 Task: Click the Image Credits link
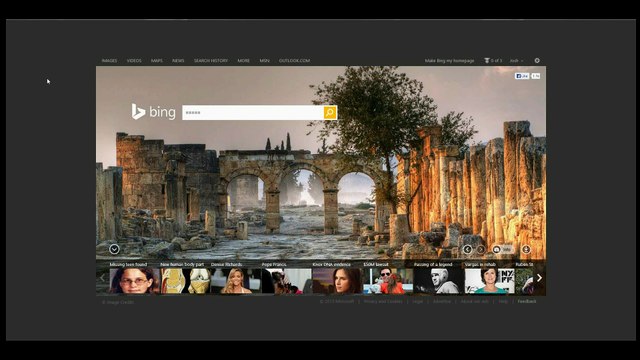click(x=118, y=302)
